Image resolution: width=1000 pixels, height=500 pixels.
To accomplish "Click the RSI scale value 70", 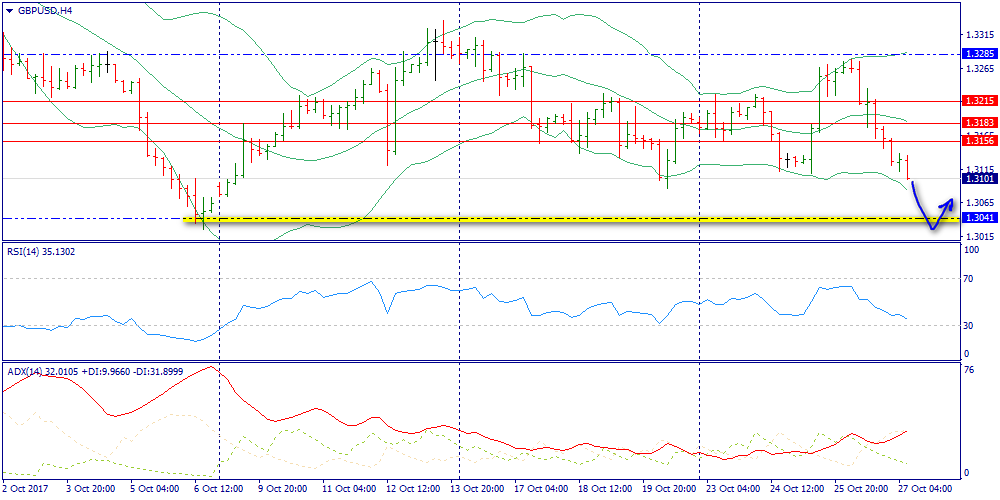I will [968, 279].
